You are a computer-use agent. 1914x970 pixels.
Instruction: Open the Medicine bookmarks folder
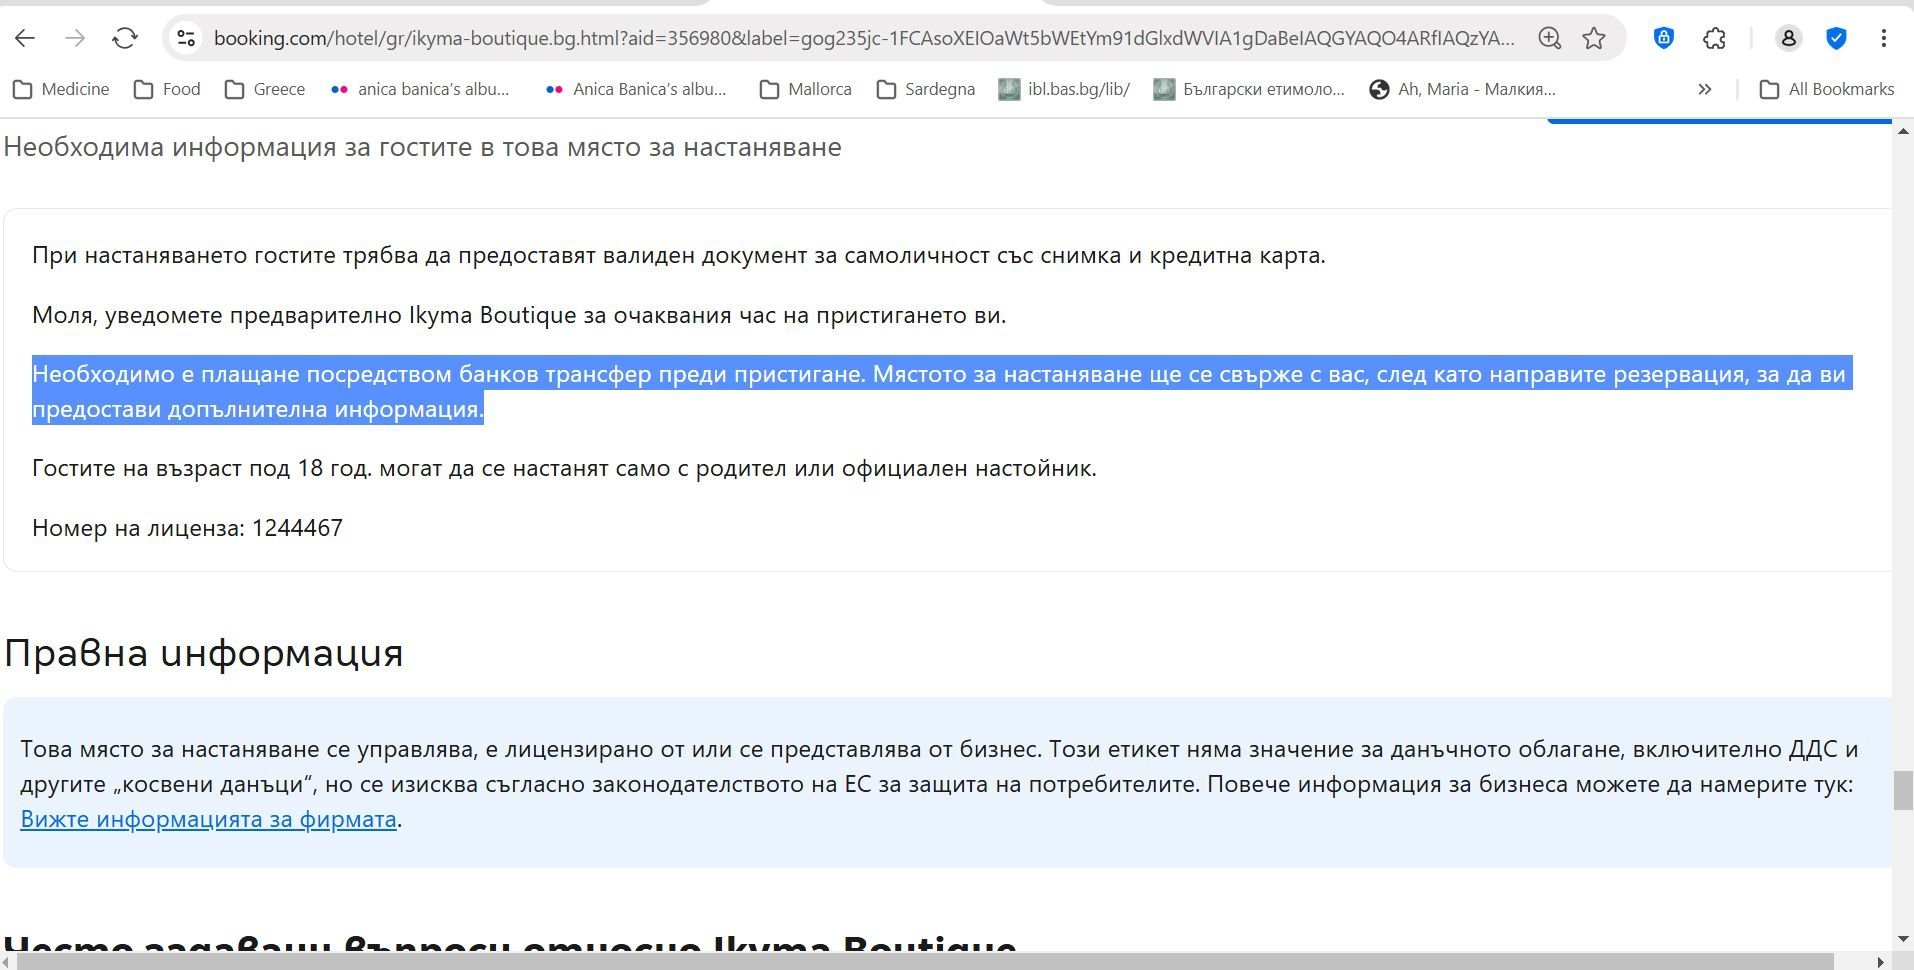(x=61, y=89)
